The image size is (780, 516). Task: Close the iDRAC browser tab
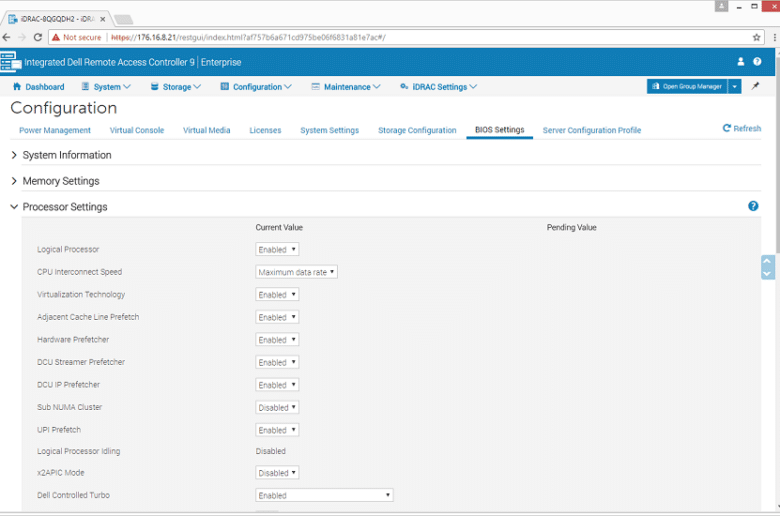(102, 19)
